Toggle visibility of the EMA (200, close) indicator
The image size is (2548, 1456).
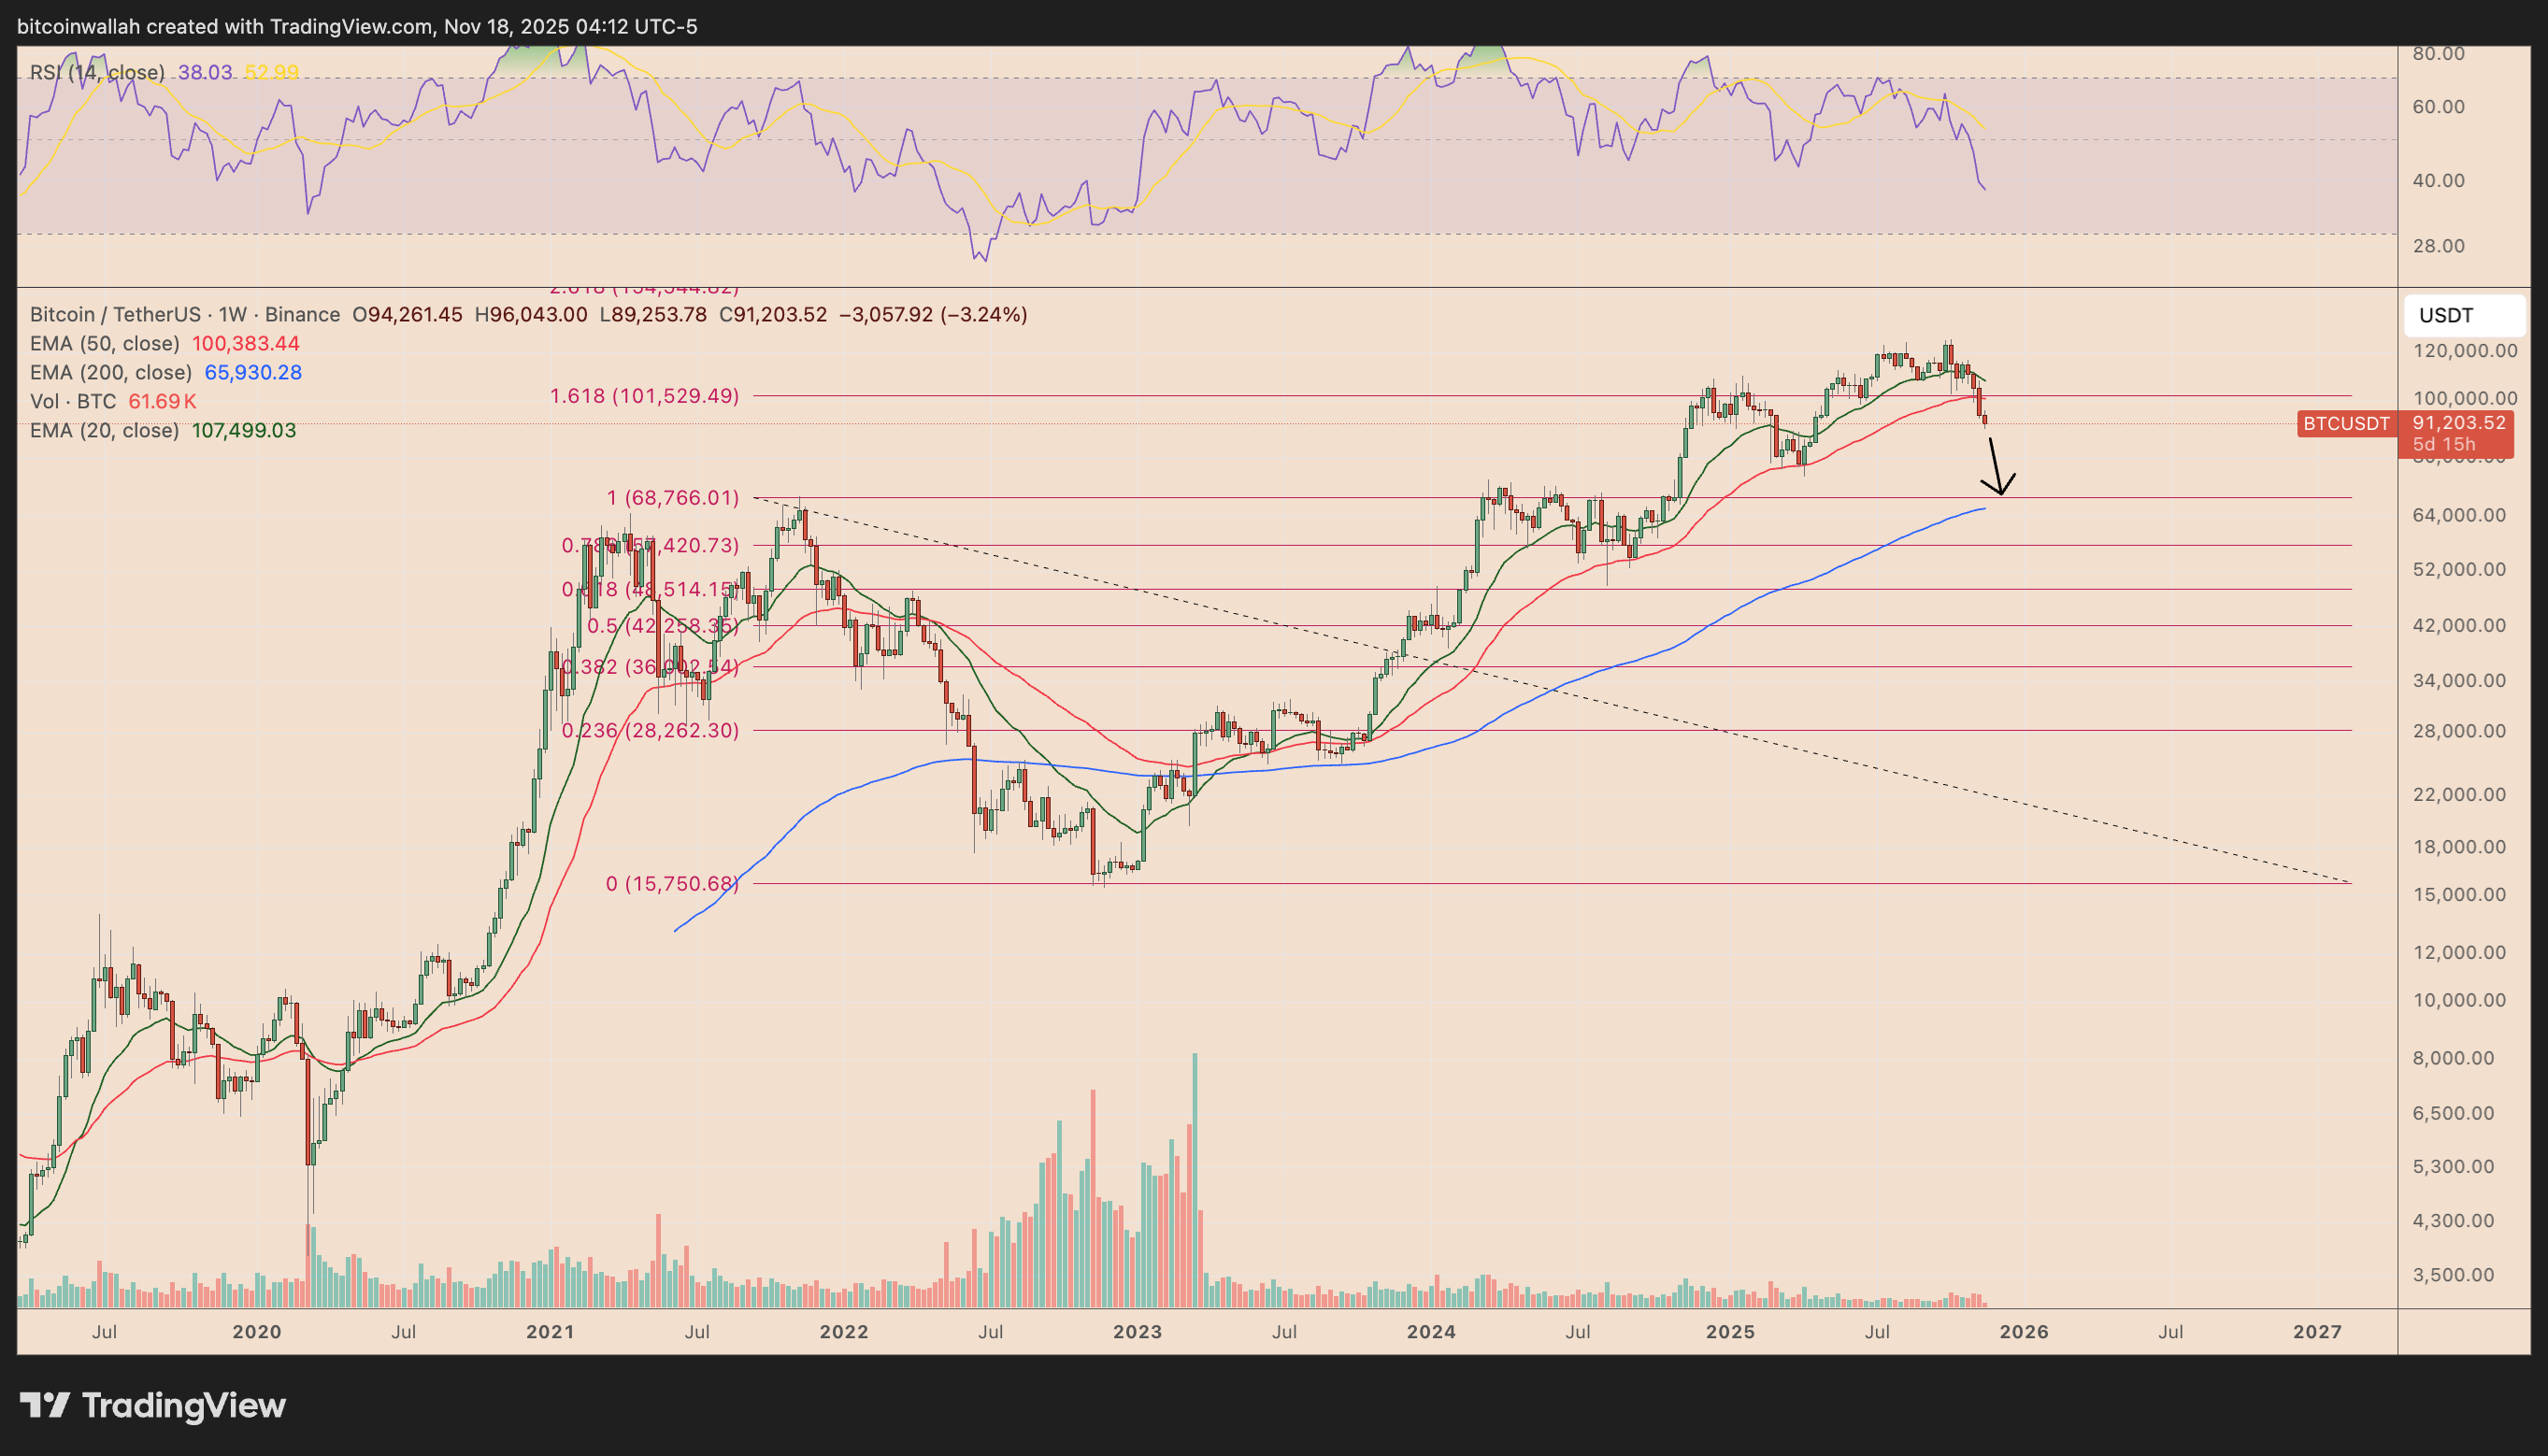110,372
